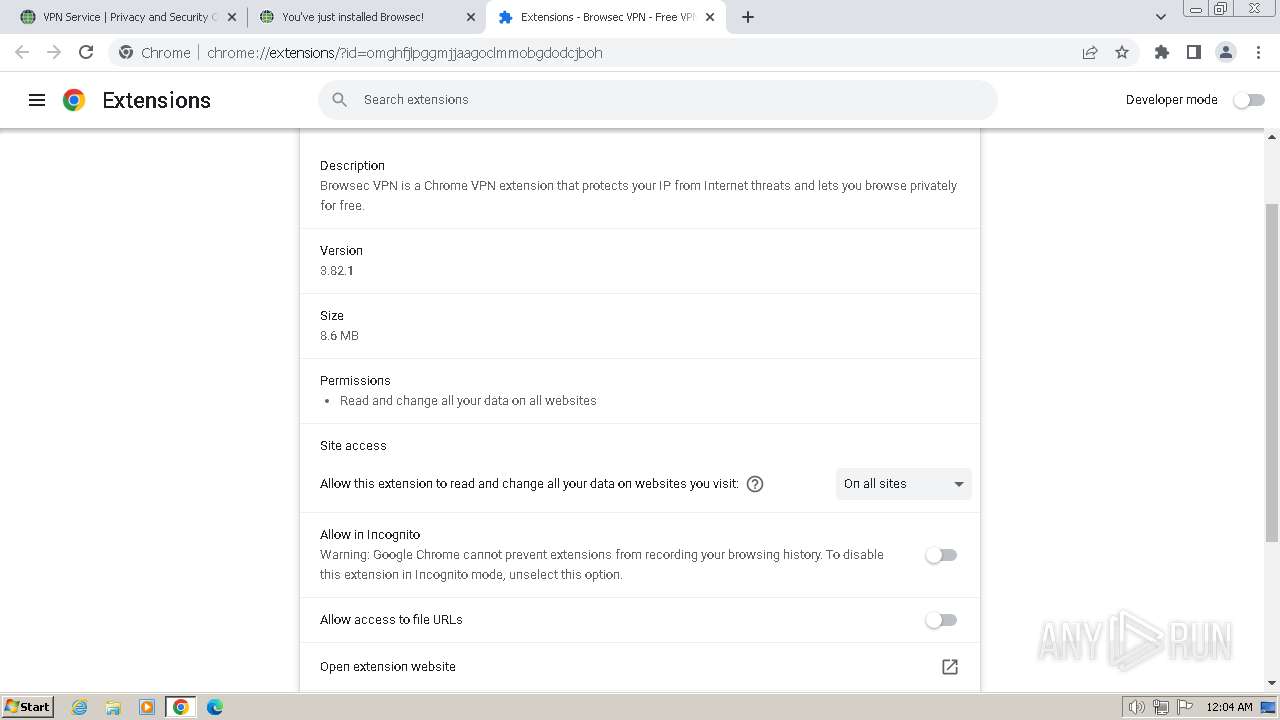Click the Chrome taskbar icon
1280x720 pixels.
click(180, 707)
